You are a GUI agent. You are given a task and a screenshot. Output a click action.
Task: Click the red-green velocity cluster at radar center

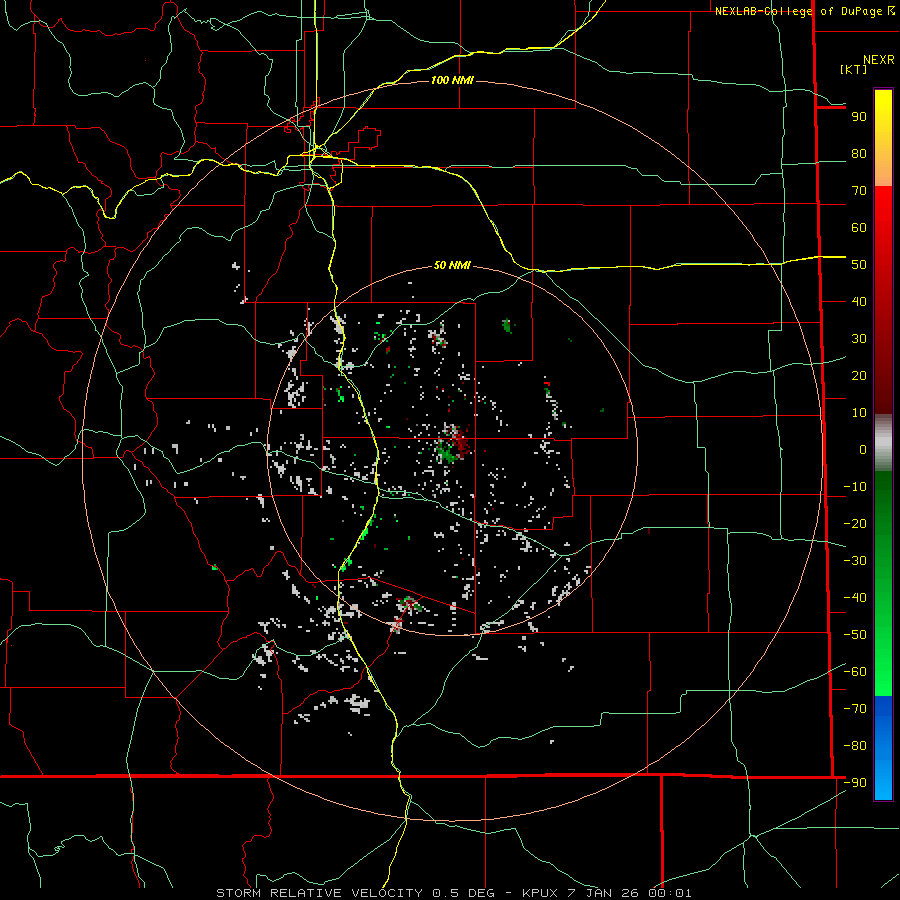coord(453,444)
